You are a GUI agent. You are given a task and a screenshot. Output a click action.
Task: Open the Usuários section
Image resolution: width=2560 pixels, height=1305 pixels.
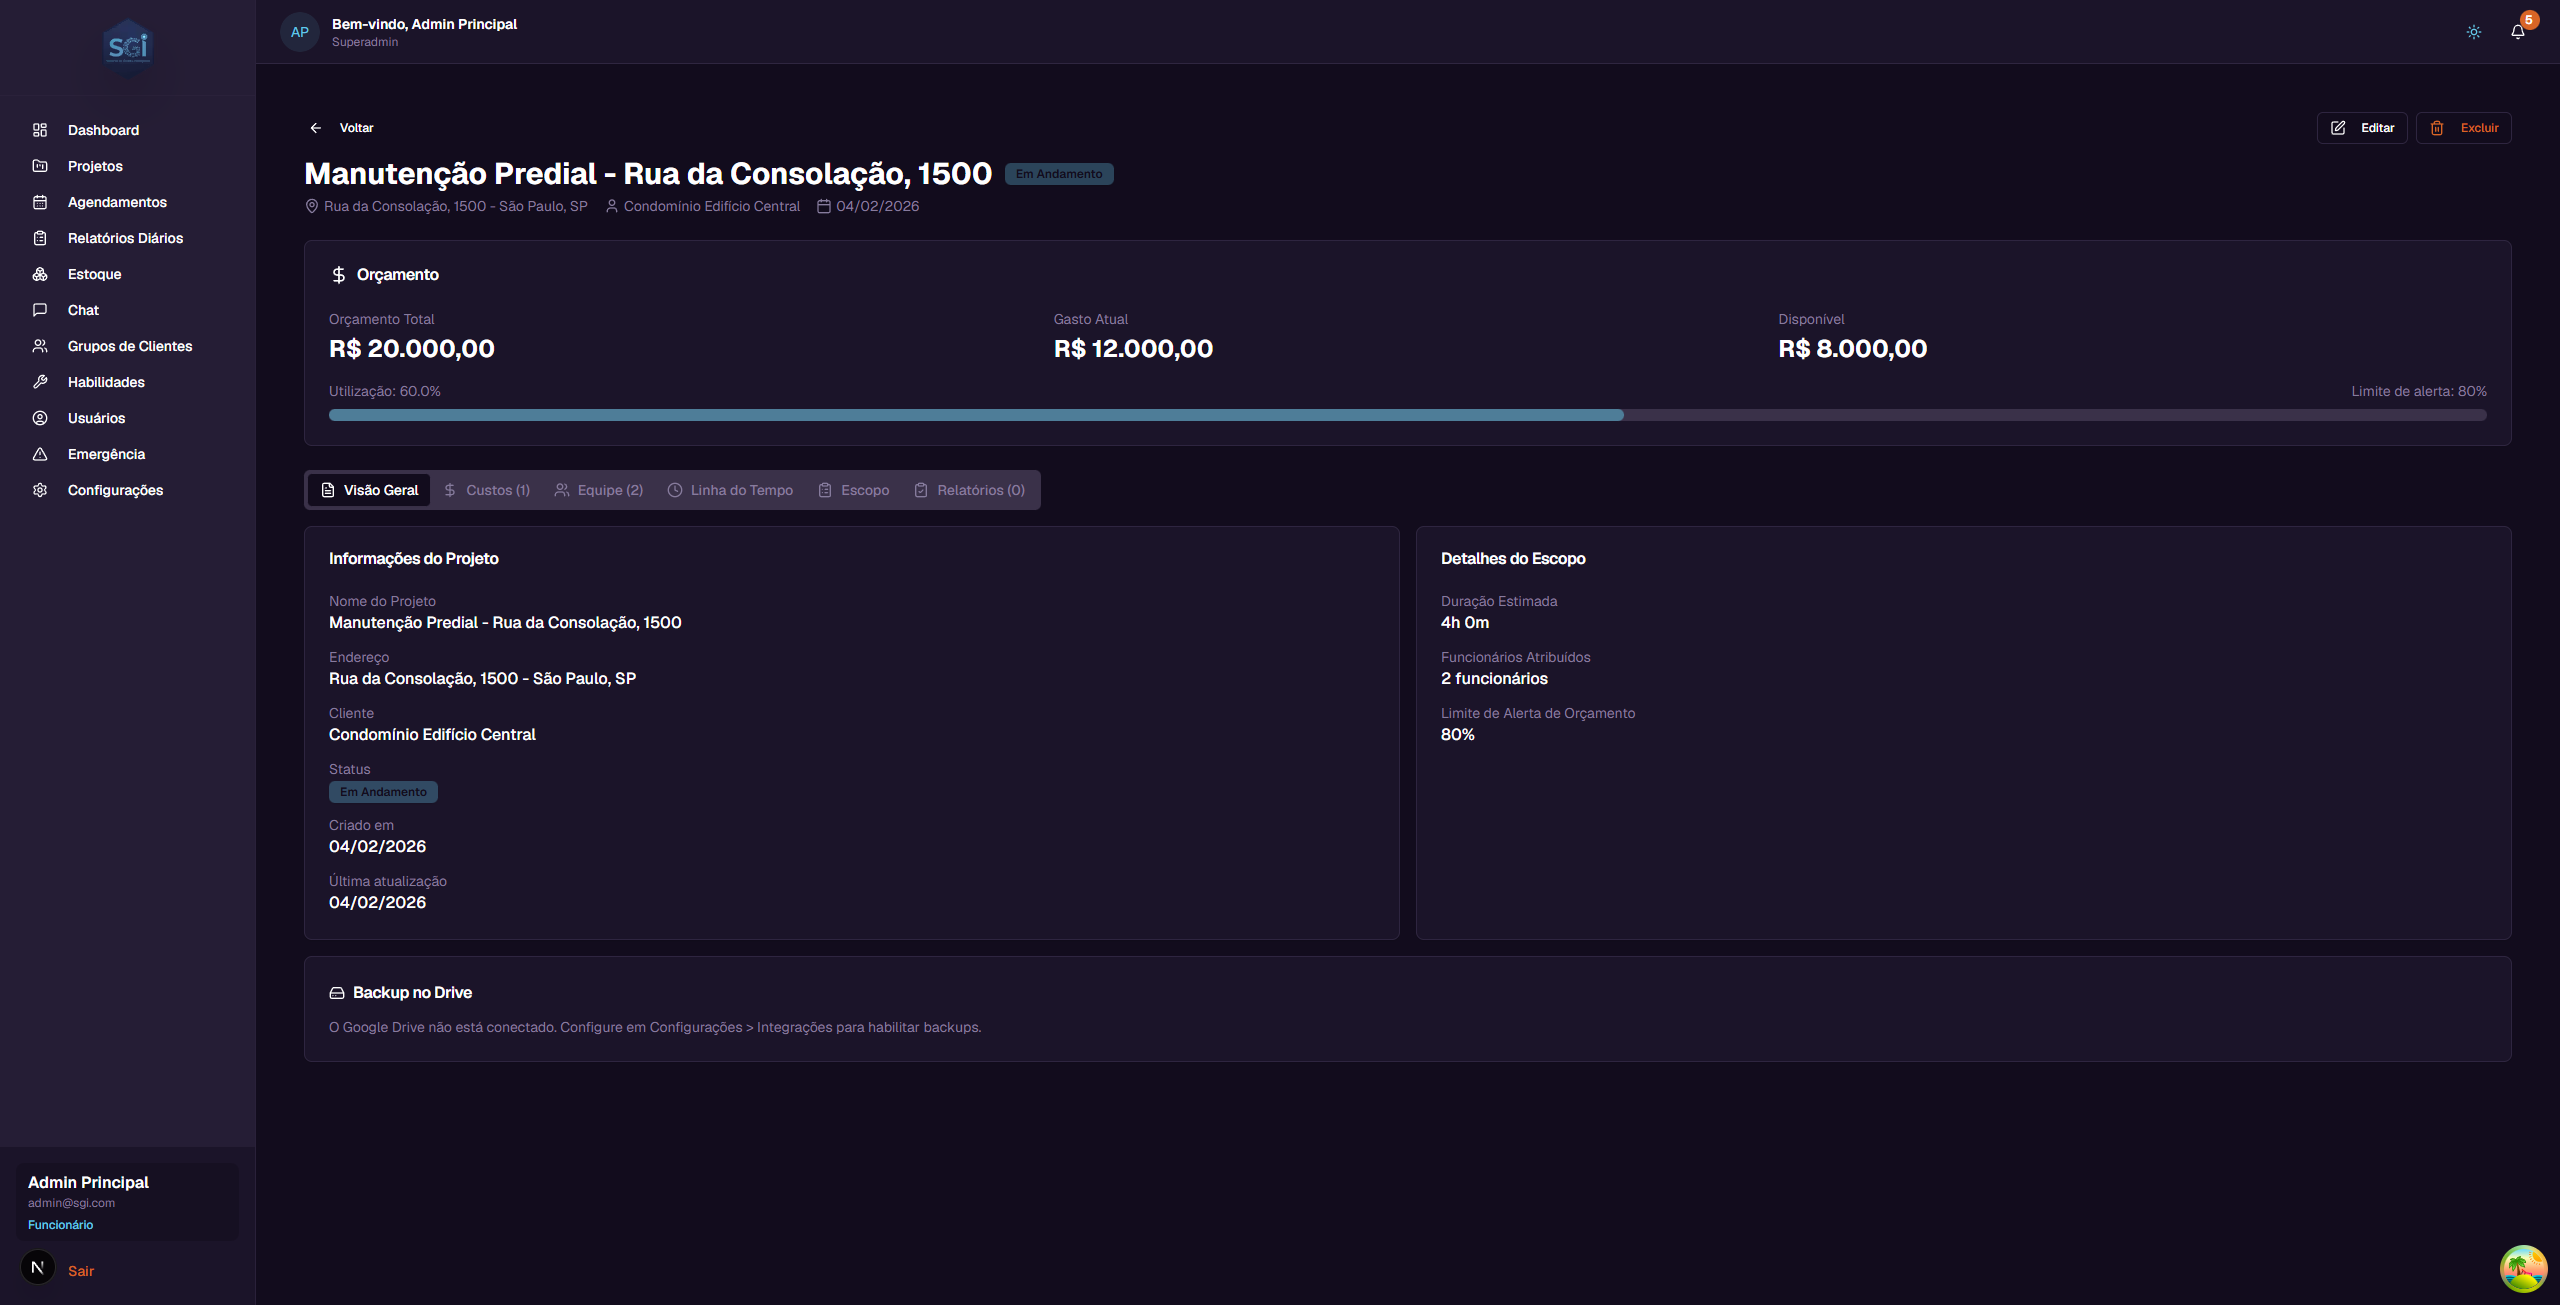pos(96,418)
